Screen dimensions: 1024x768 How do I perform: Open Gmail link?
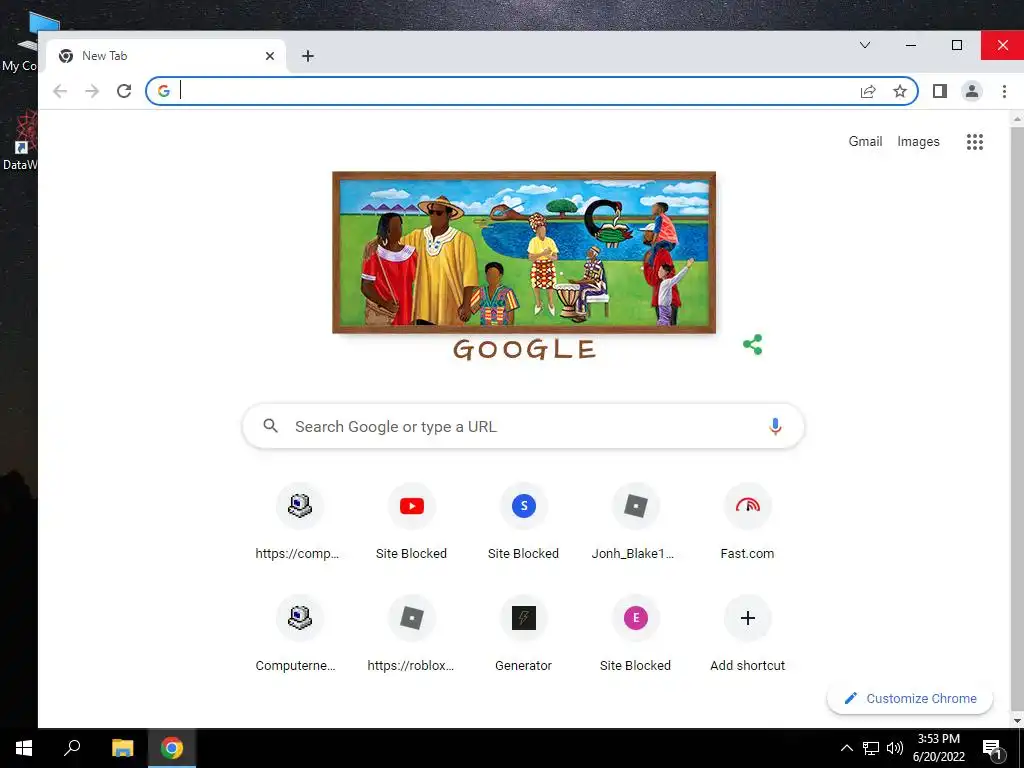(865, 142)
